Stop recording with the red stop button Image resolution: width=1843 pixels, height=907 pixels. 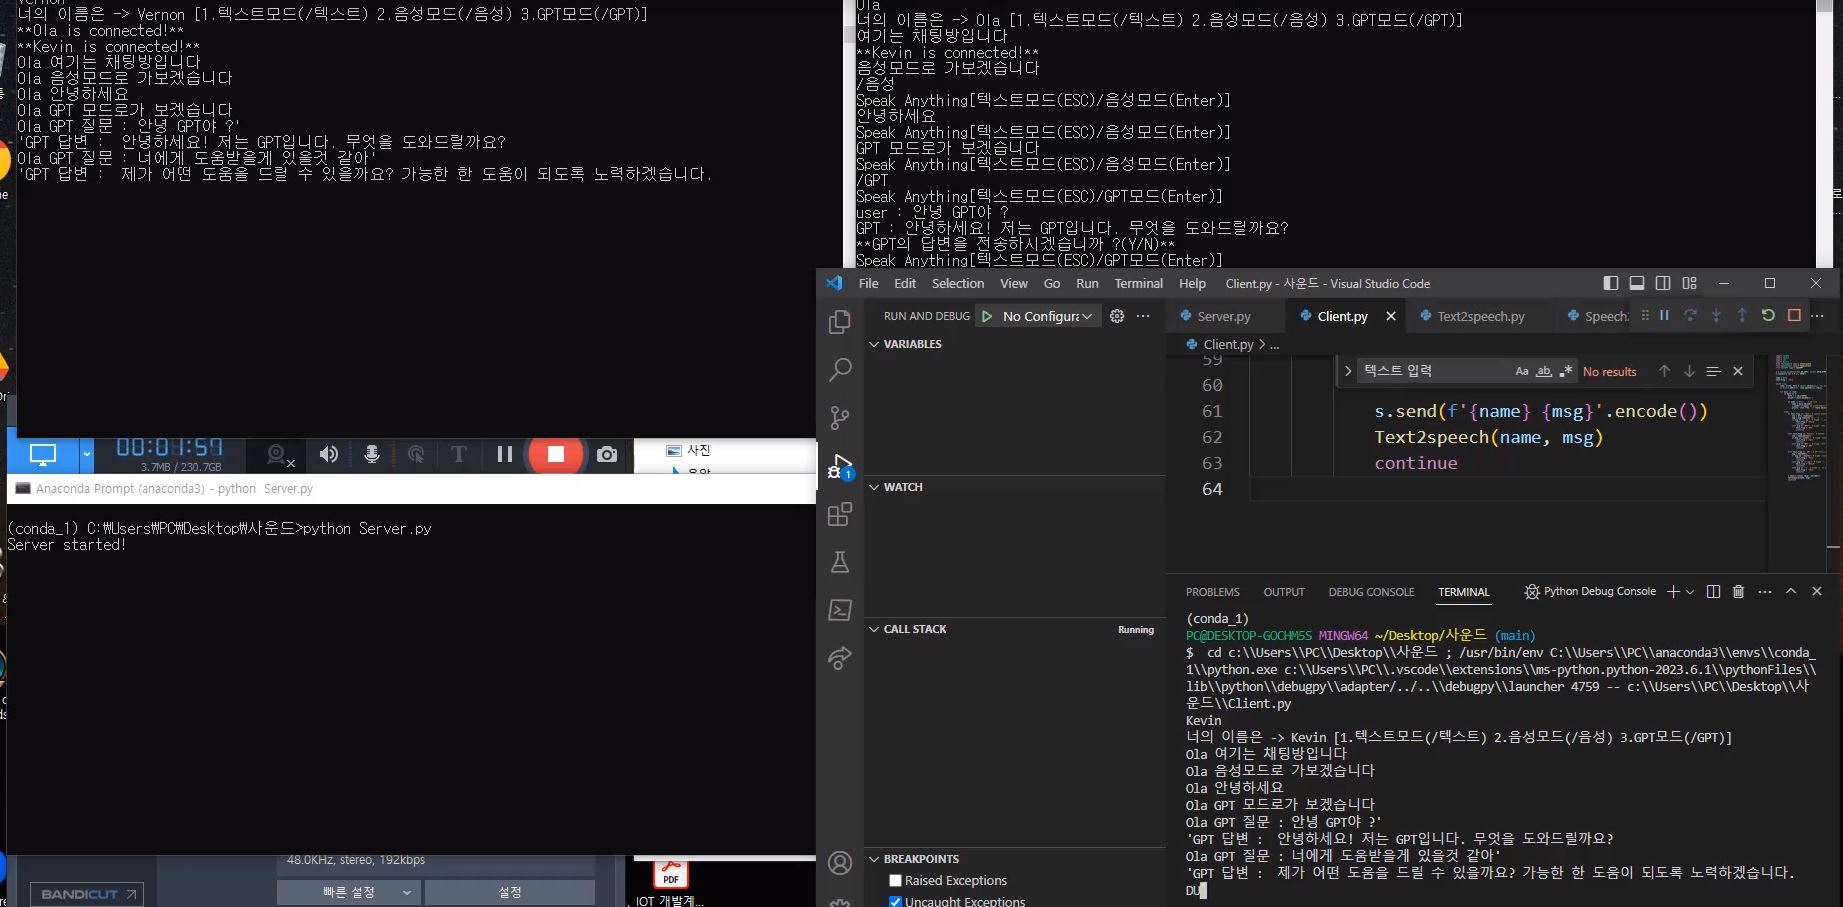tap(556, 454)
